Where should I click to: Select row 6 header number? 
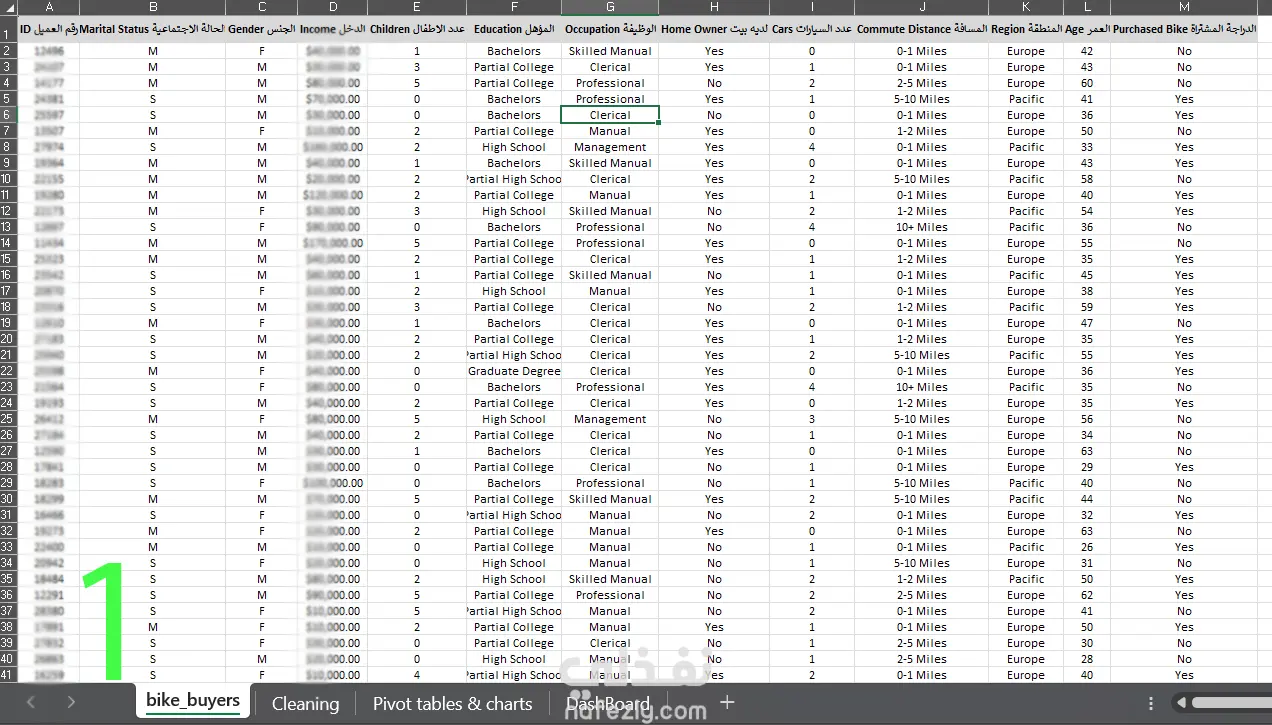(x=9, y=115)
